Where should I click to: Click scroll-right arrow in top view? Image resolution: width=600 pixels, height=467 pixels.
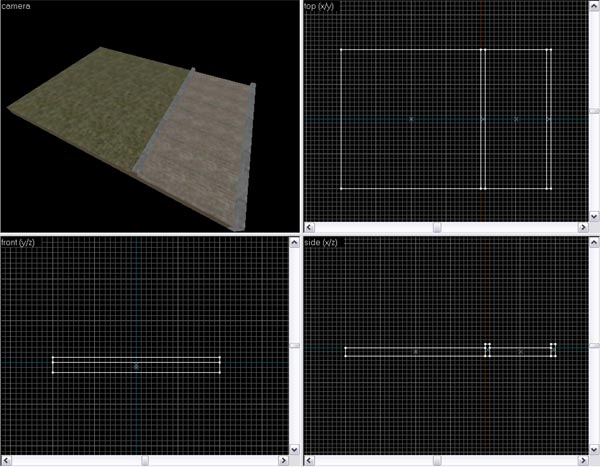pyautogui.click(x=583, y=228)
